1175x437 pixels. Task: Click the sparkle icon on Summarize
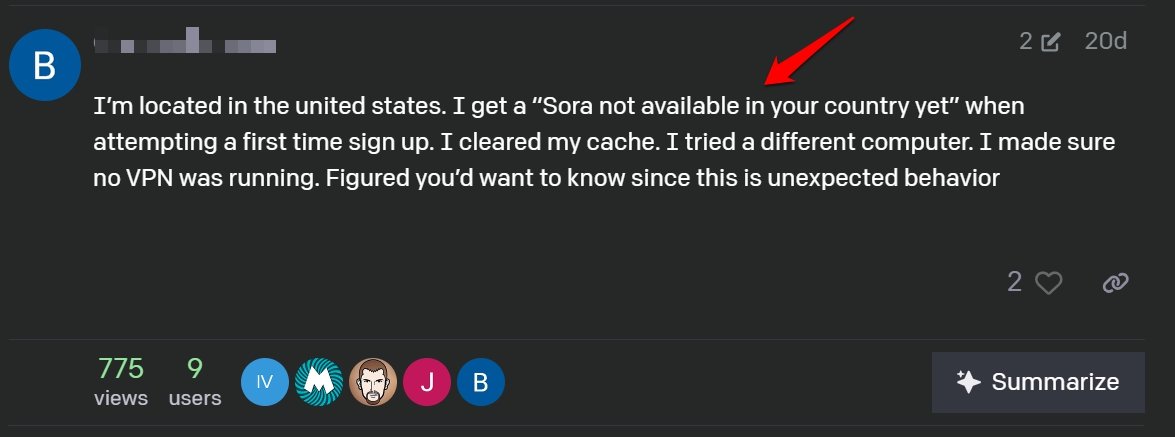[x=967, y=382]
